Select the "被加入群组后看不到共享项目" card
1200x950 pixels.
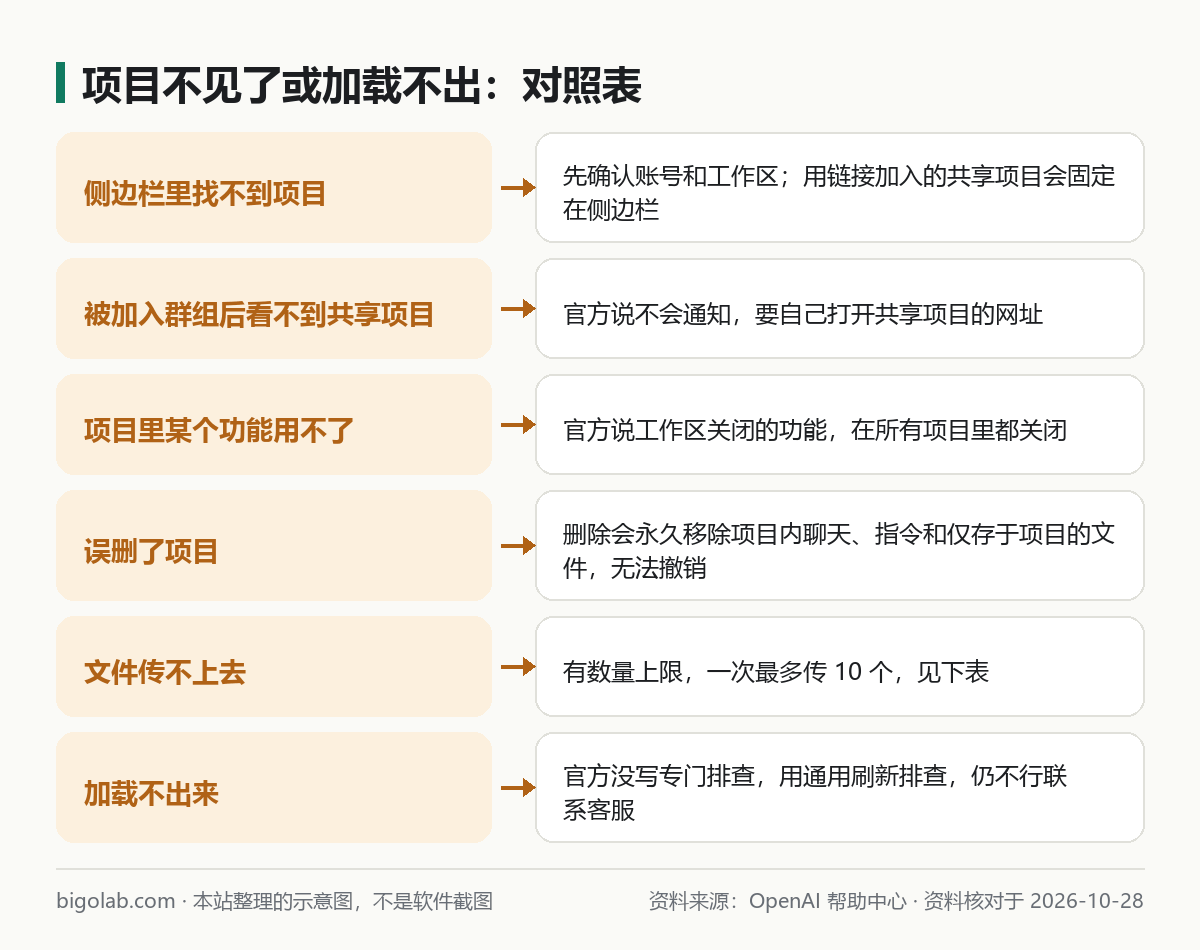click(x=274, y=309)
